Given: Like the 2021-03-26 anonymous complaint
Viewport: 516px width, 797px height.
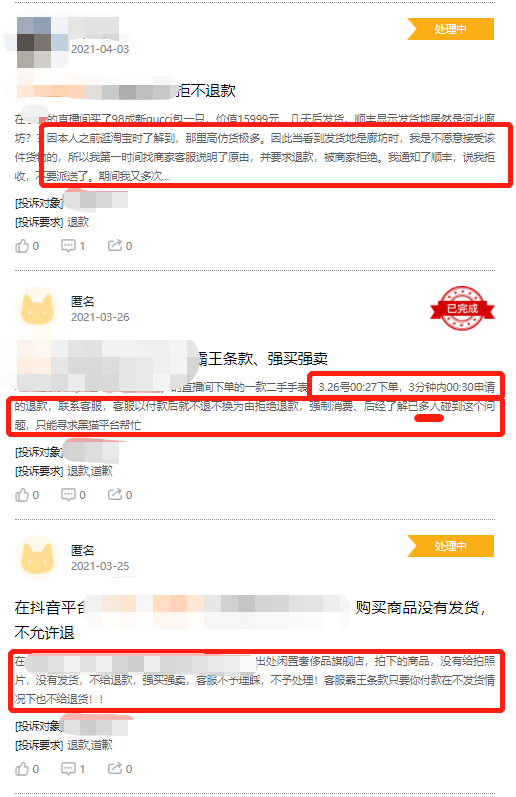Looking at the screenshot, I should coord(27,495).
